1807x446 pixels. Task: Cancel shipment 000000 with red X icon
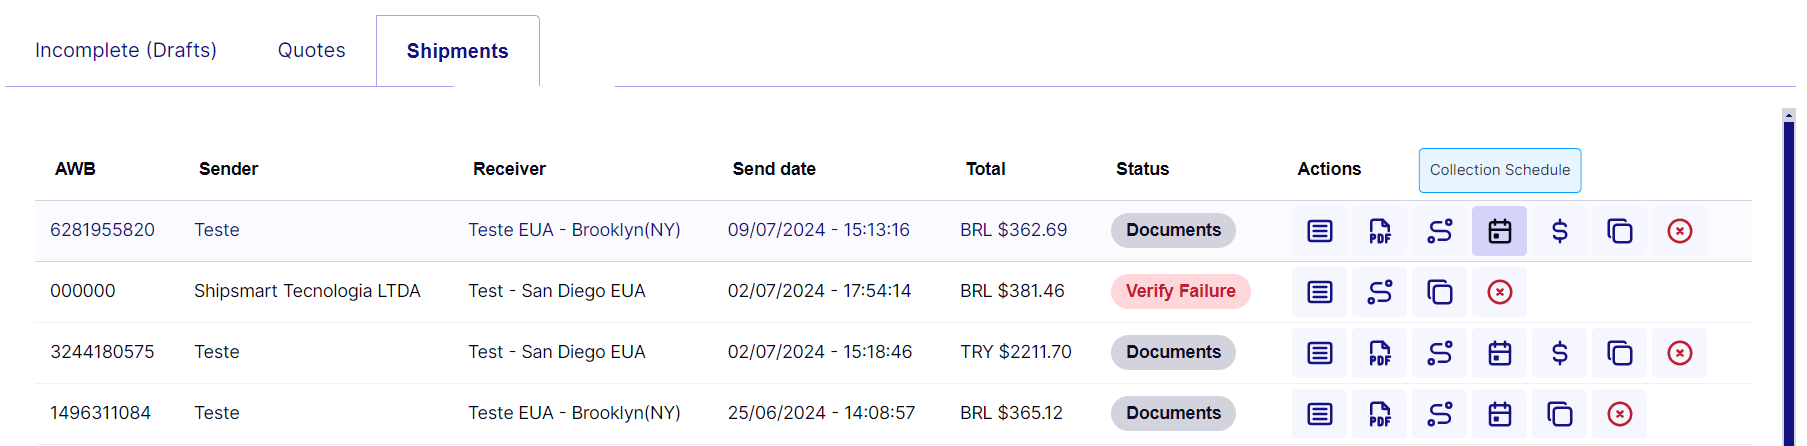coord(1499,292)
